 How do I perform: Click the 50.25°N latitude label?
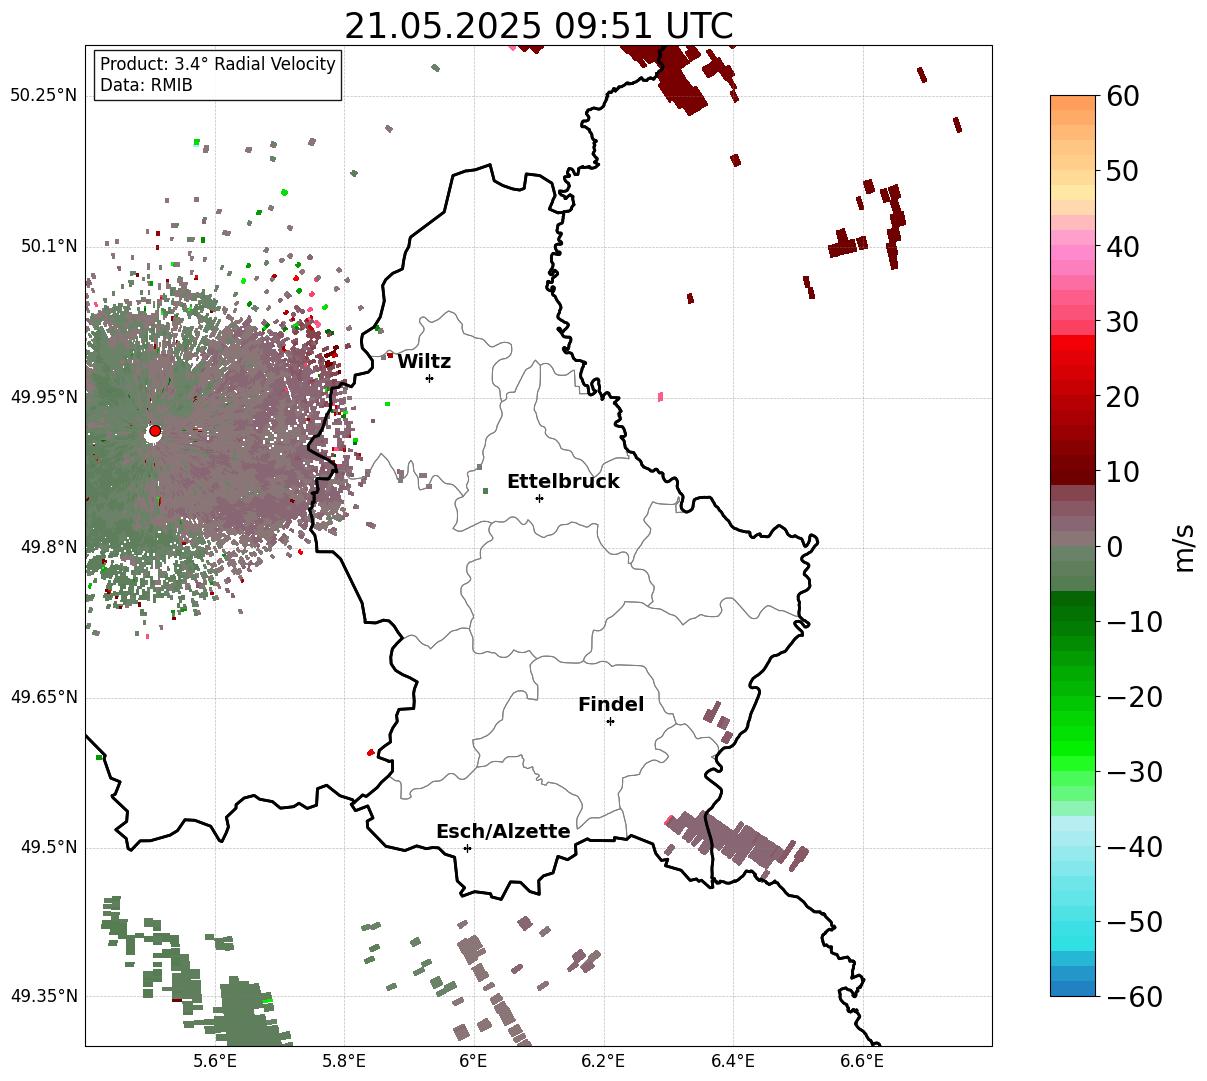pyautogui.click(x=43, y=96)
